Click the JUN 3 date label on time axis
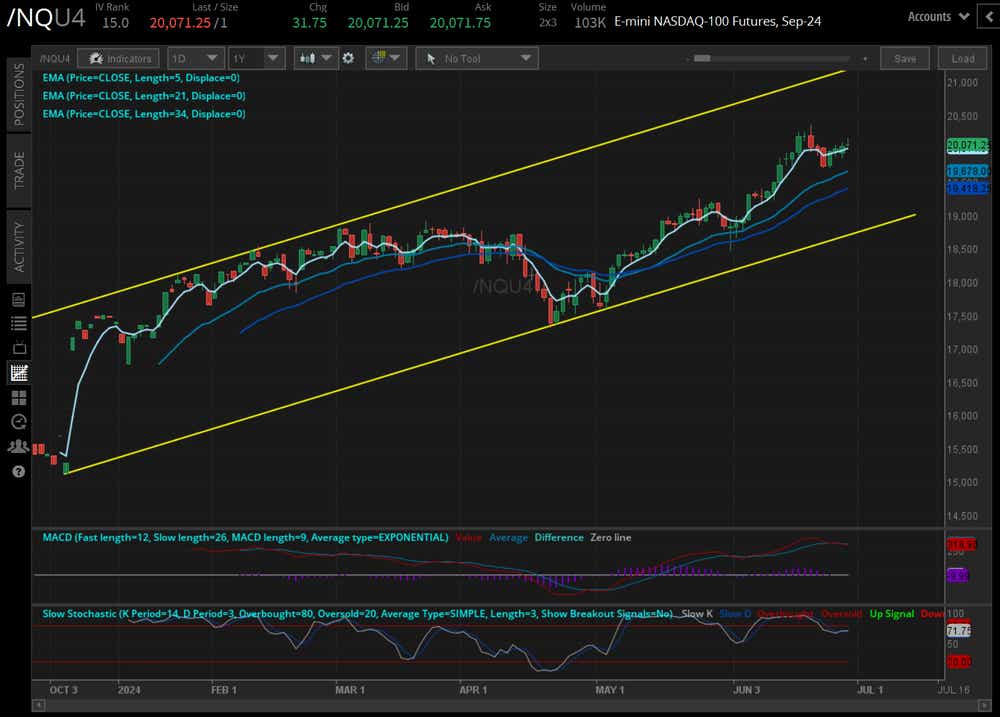Screen dimensions: 1000x717 click(x=746, y=690)
